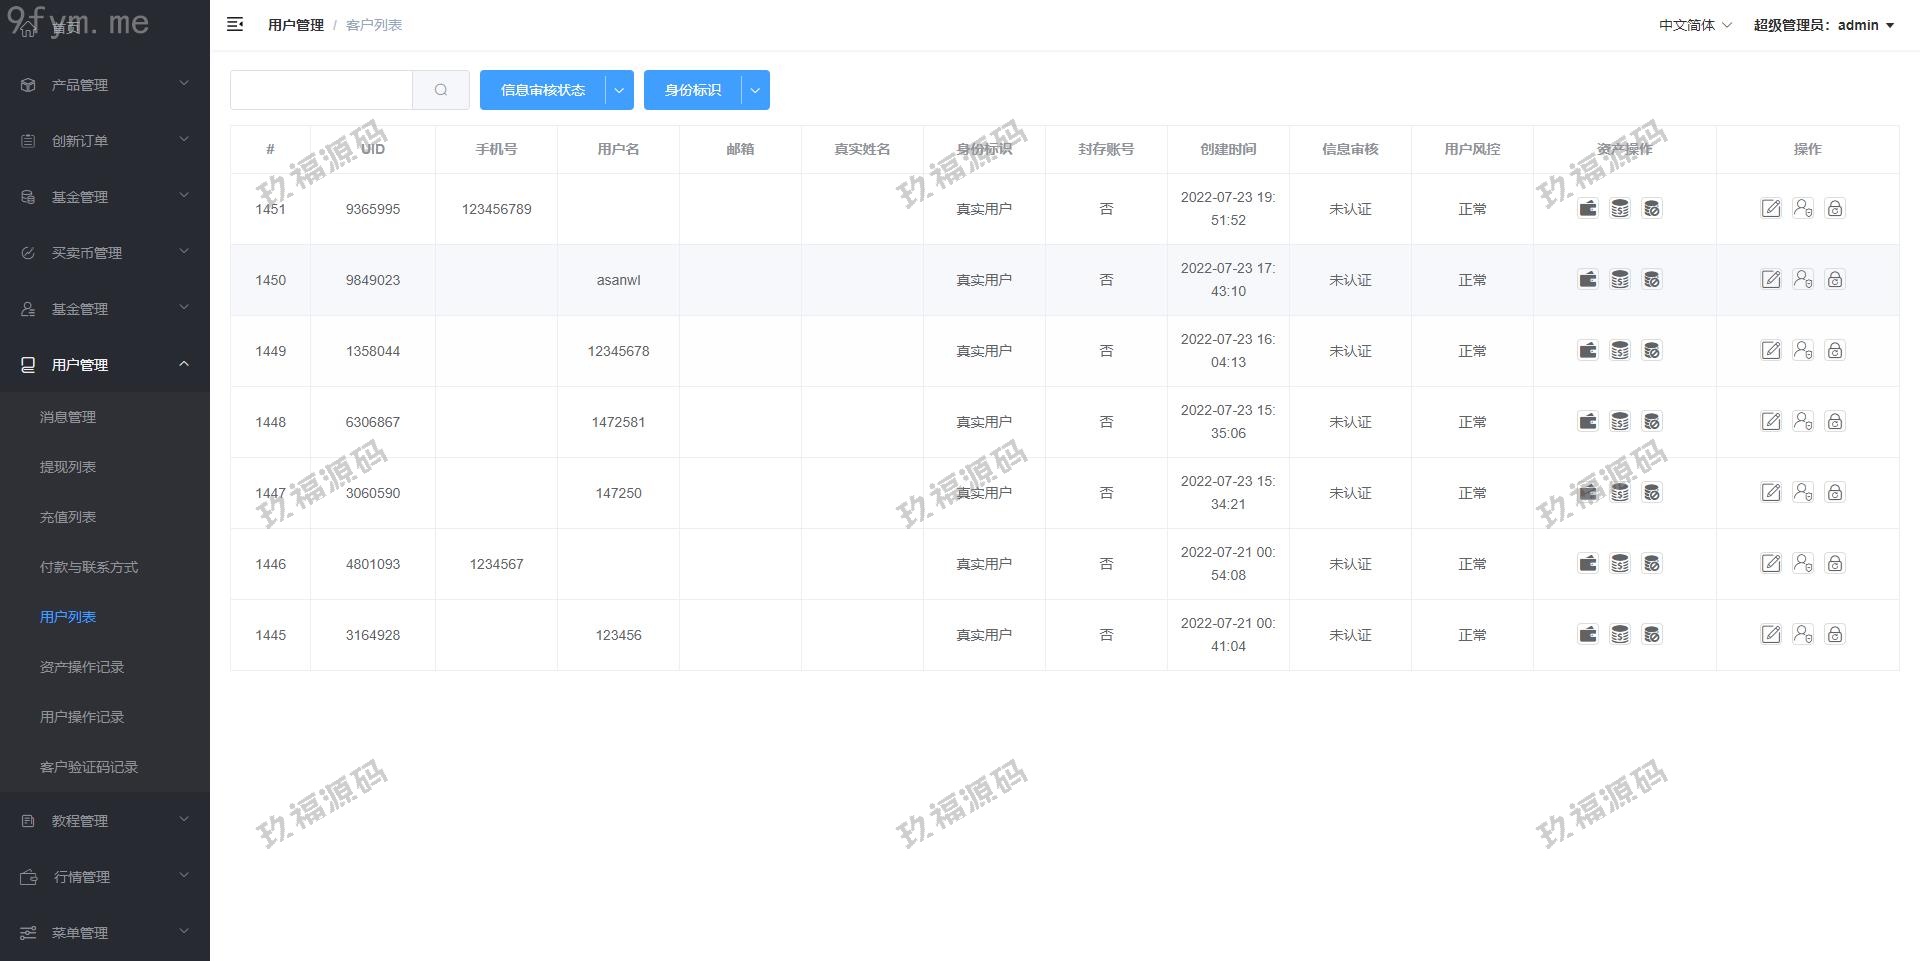Open 提现列表 in the sidebar

[68, 467]
